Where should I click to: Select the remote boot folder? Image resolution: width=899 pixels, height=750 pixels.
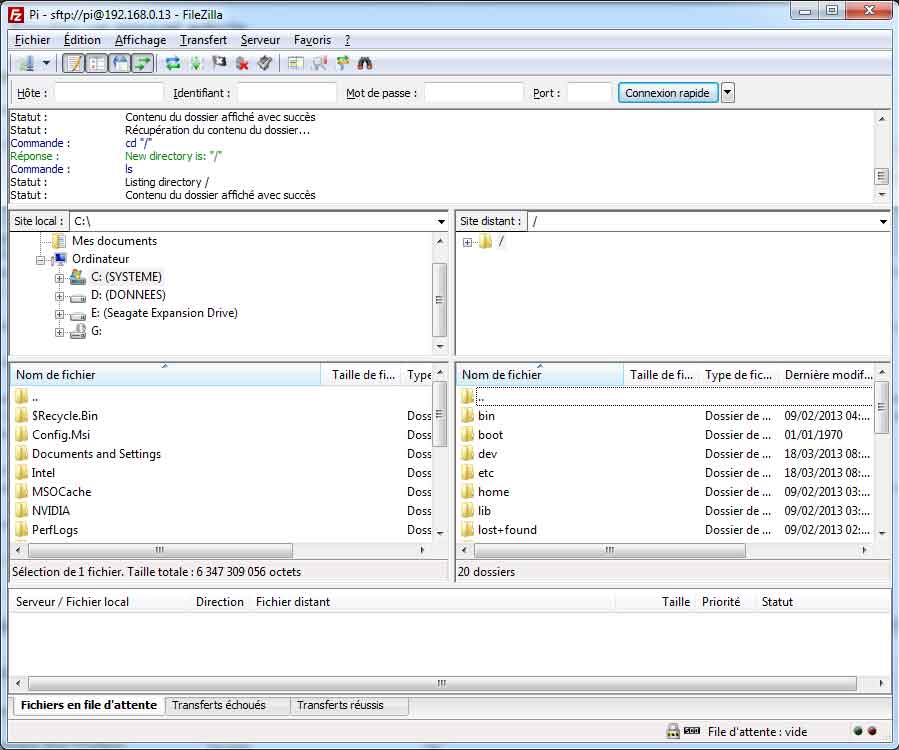(490, 435)
